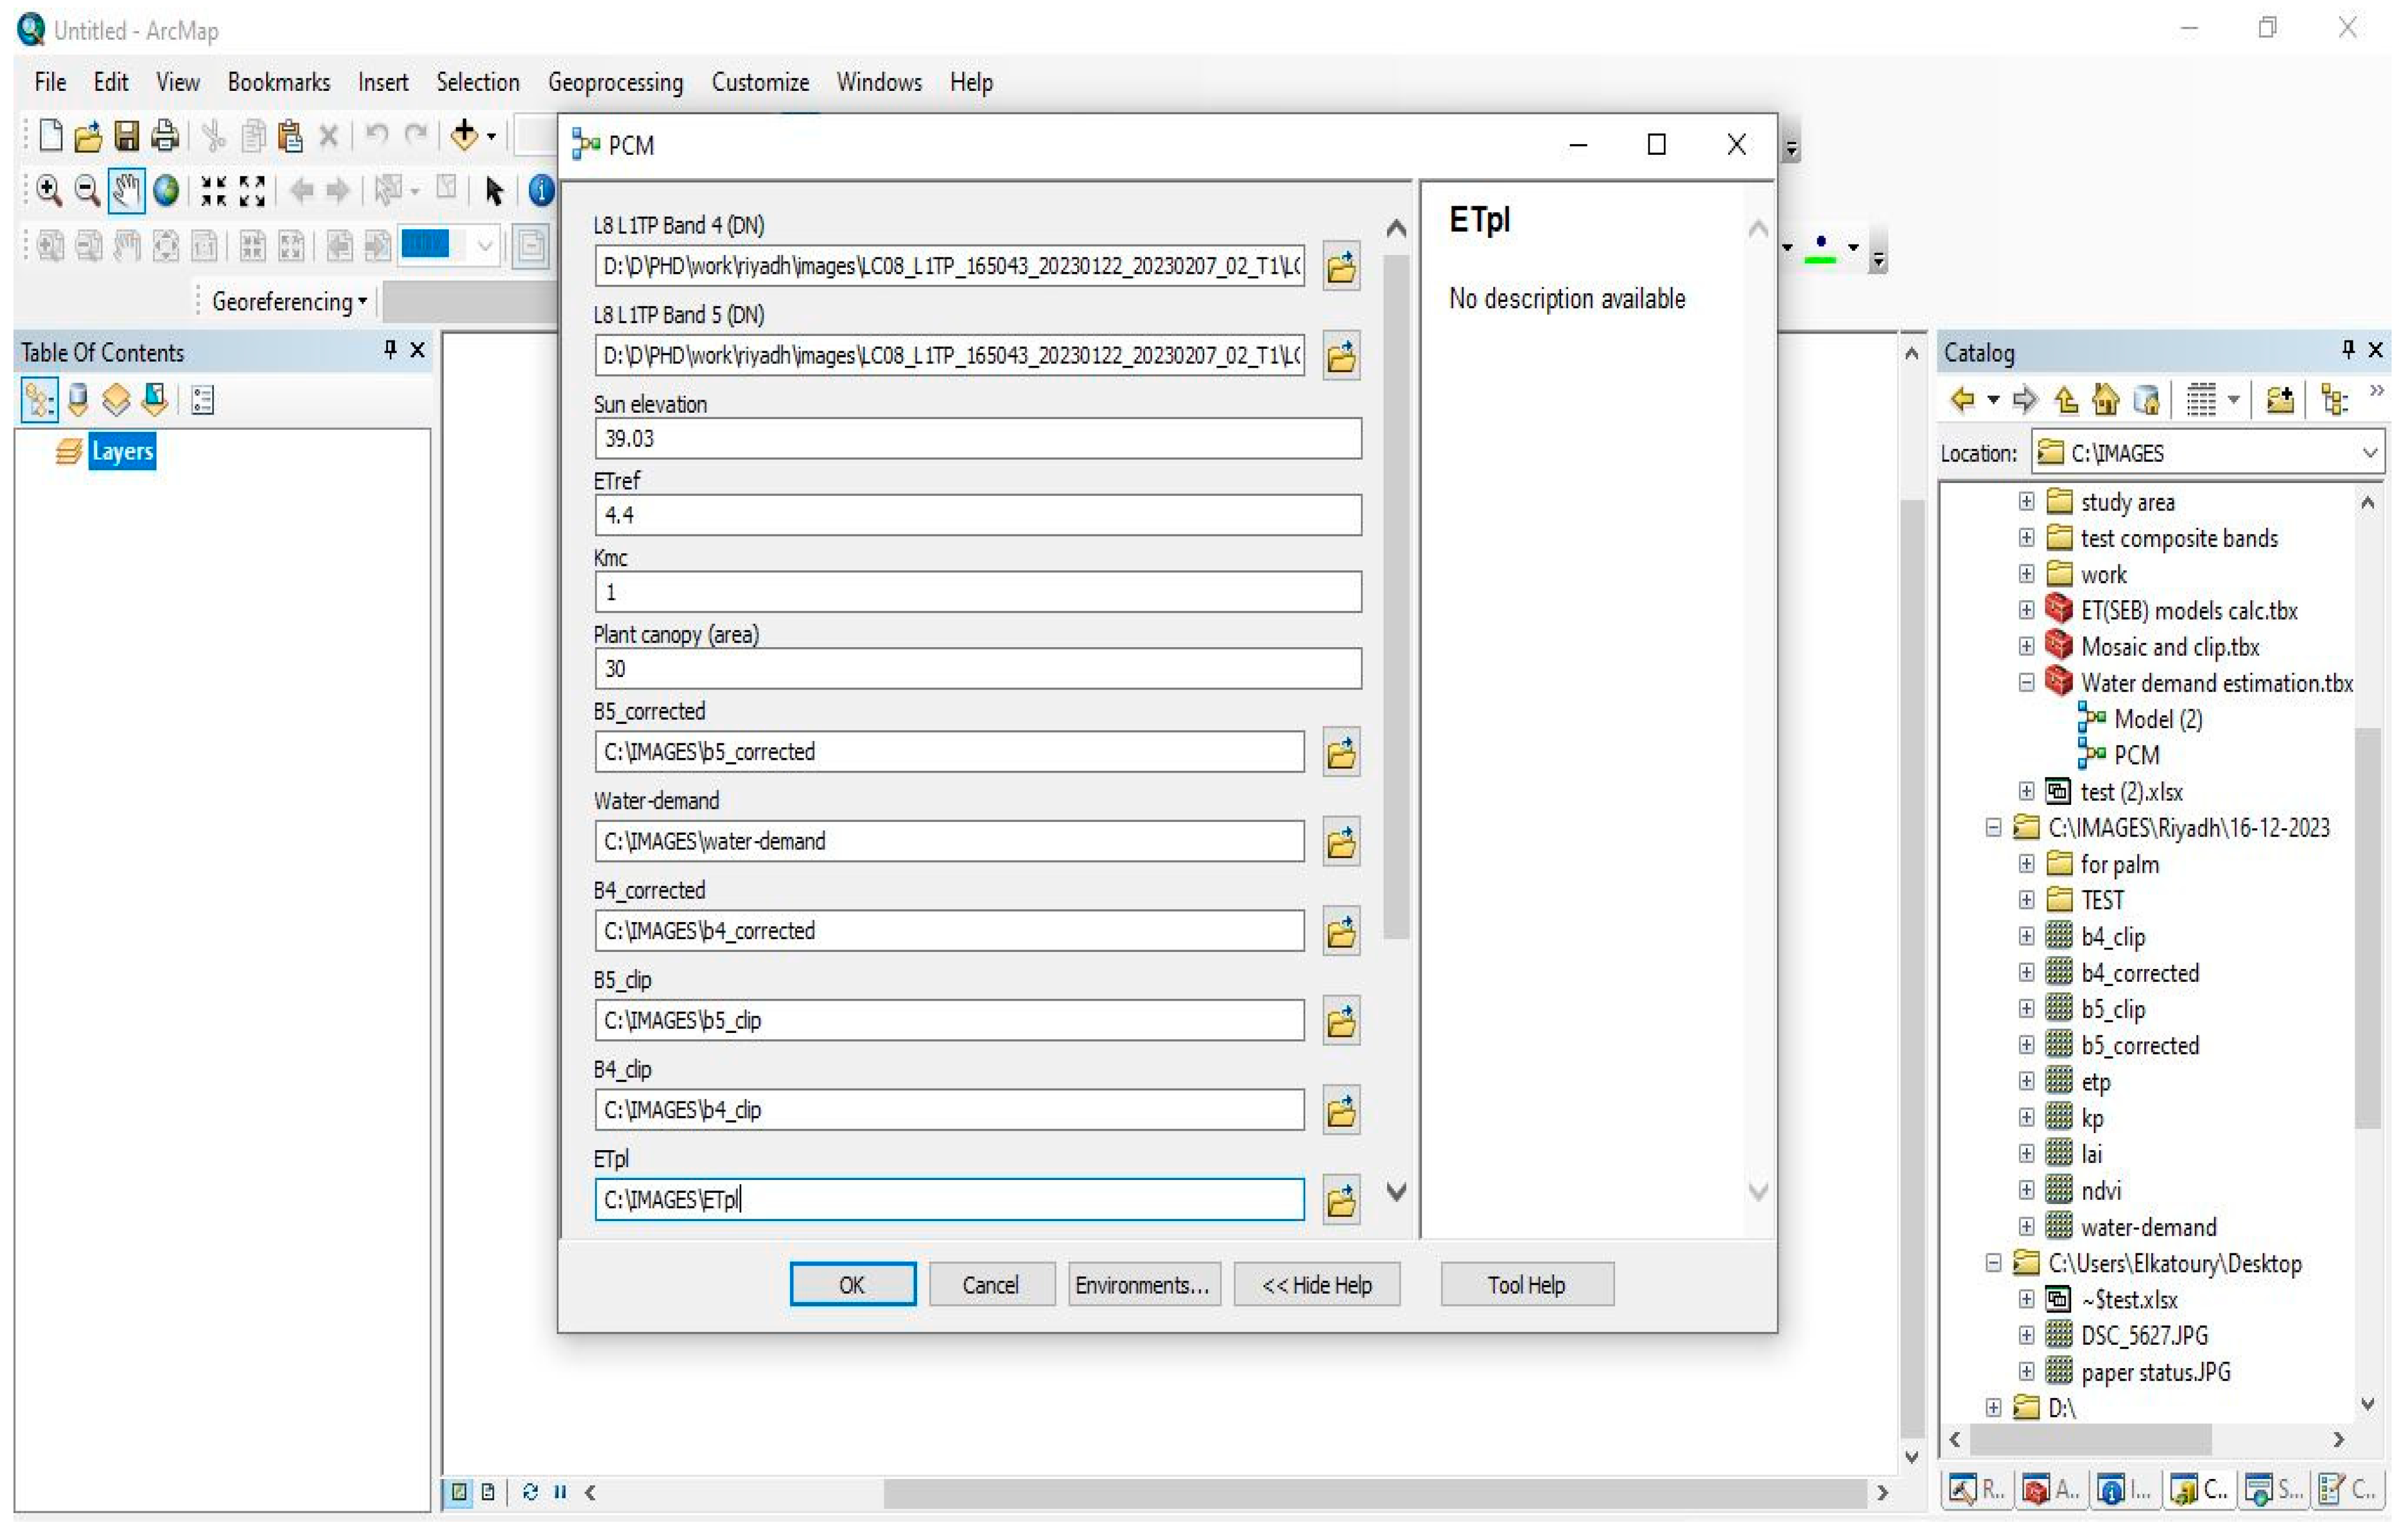
Task: Select the Pan hand tool
Action: click(x=126, y=190)
